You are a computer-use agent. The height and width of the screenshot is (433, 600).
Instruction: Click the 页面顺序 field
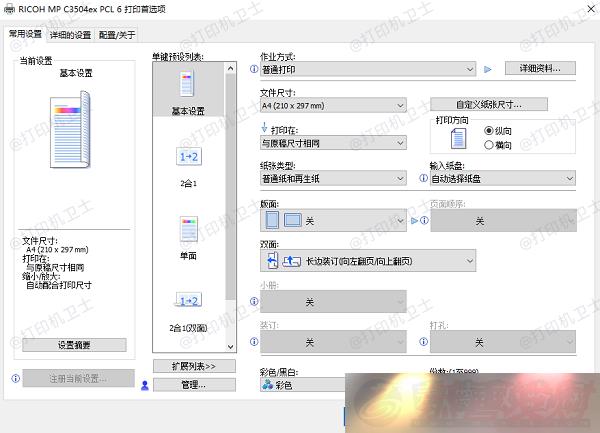(x=504, y=220)
